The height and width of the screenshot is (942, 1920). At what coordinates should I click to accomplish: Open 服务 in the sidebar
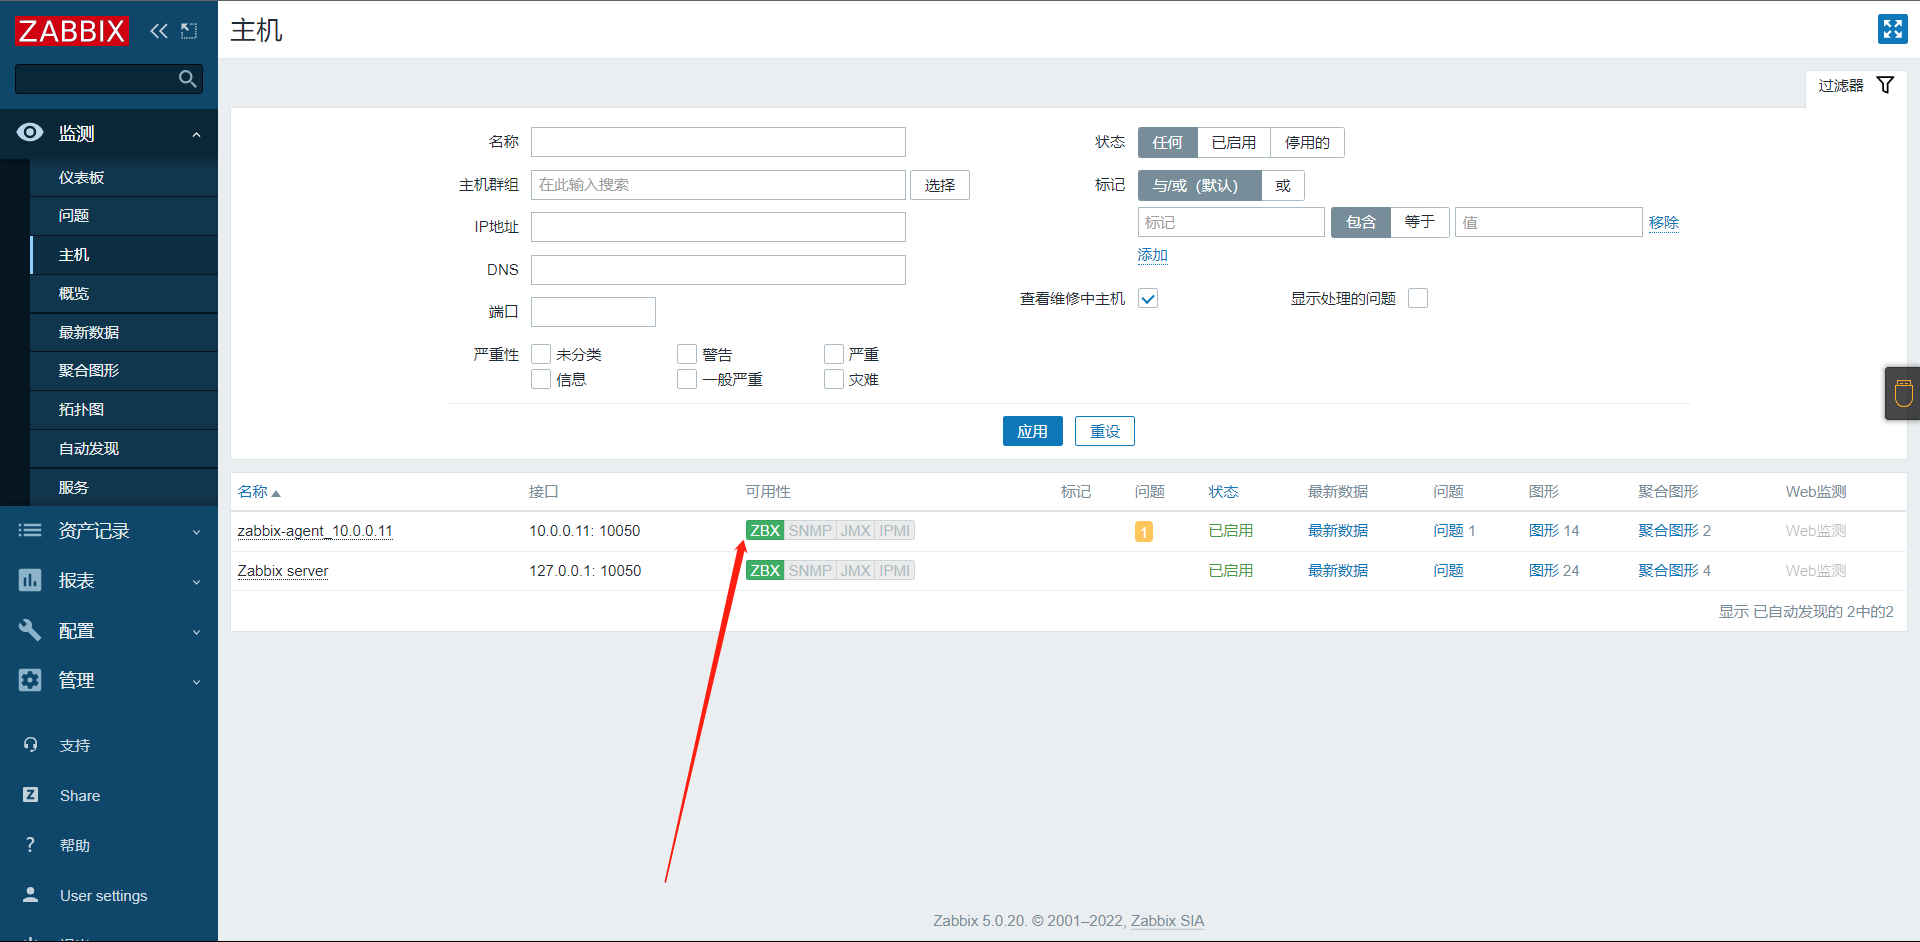click(124, 488)
